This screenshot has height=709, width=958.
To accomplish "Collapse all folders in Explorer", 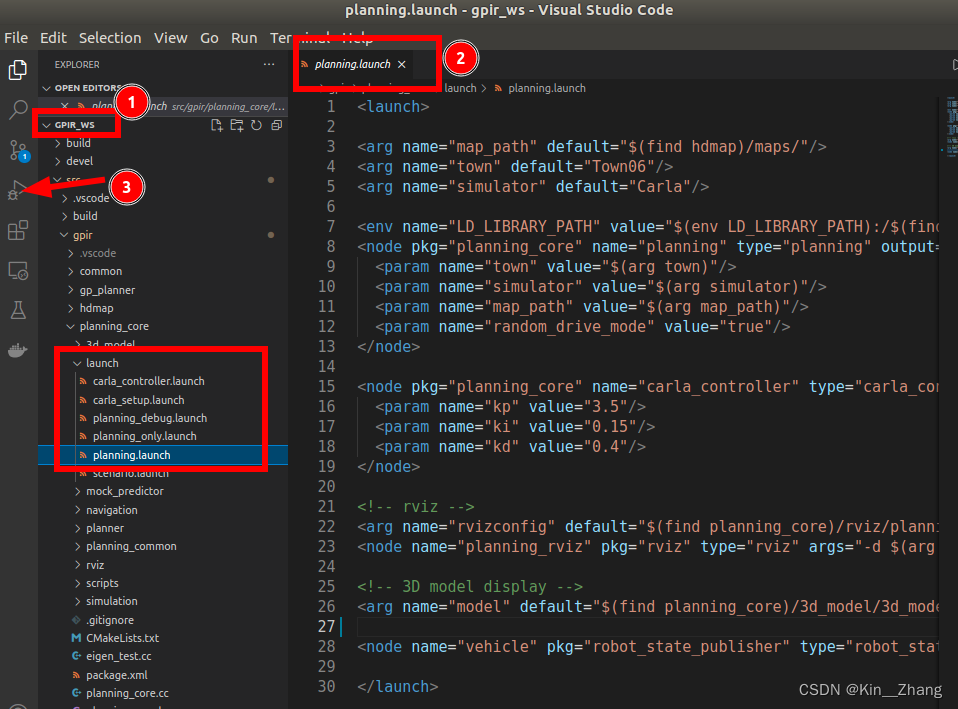I will [x=276, y=125].
